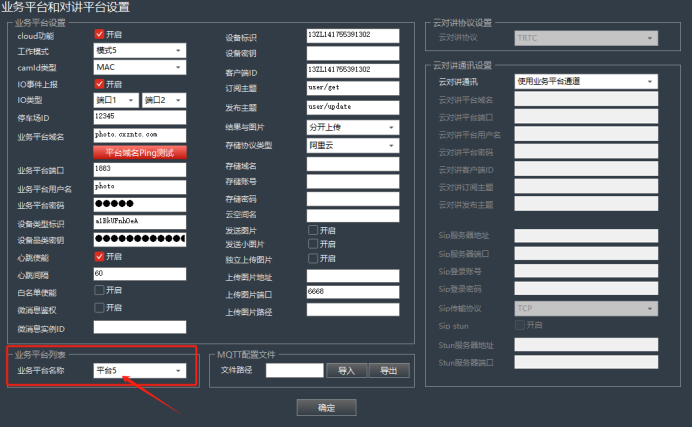
Task: Toggle the cloud功能 开启 checkbox
Action: [x=99, y=34]
